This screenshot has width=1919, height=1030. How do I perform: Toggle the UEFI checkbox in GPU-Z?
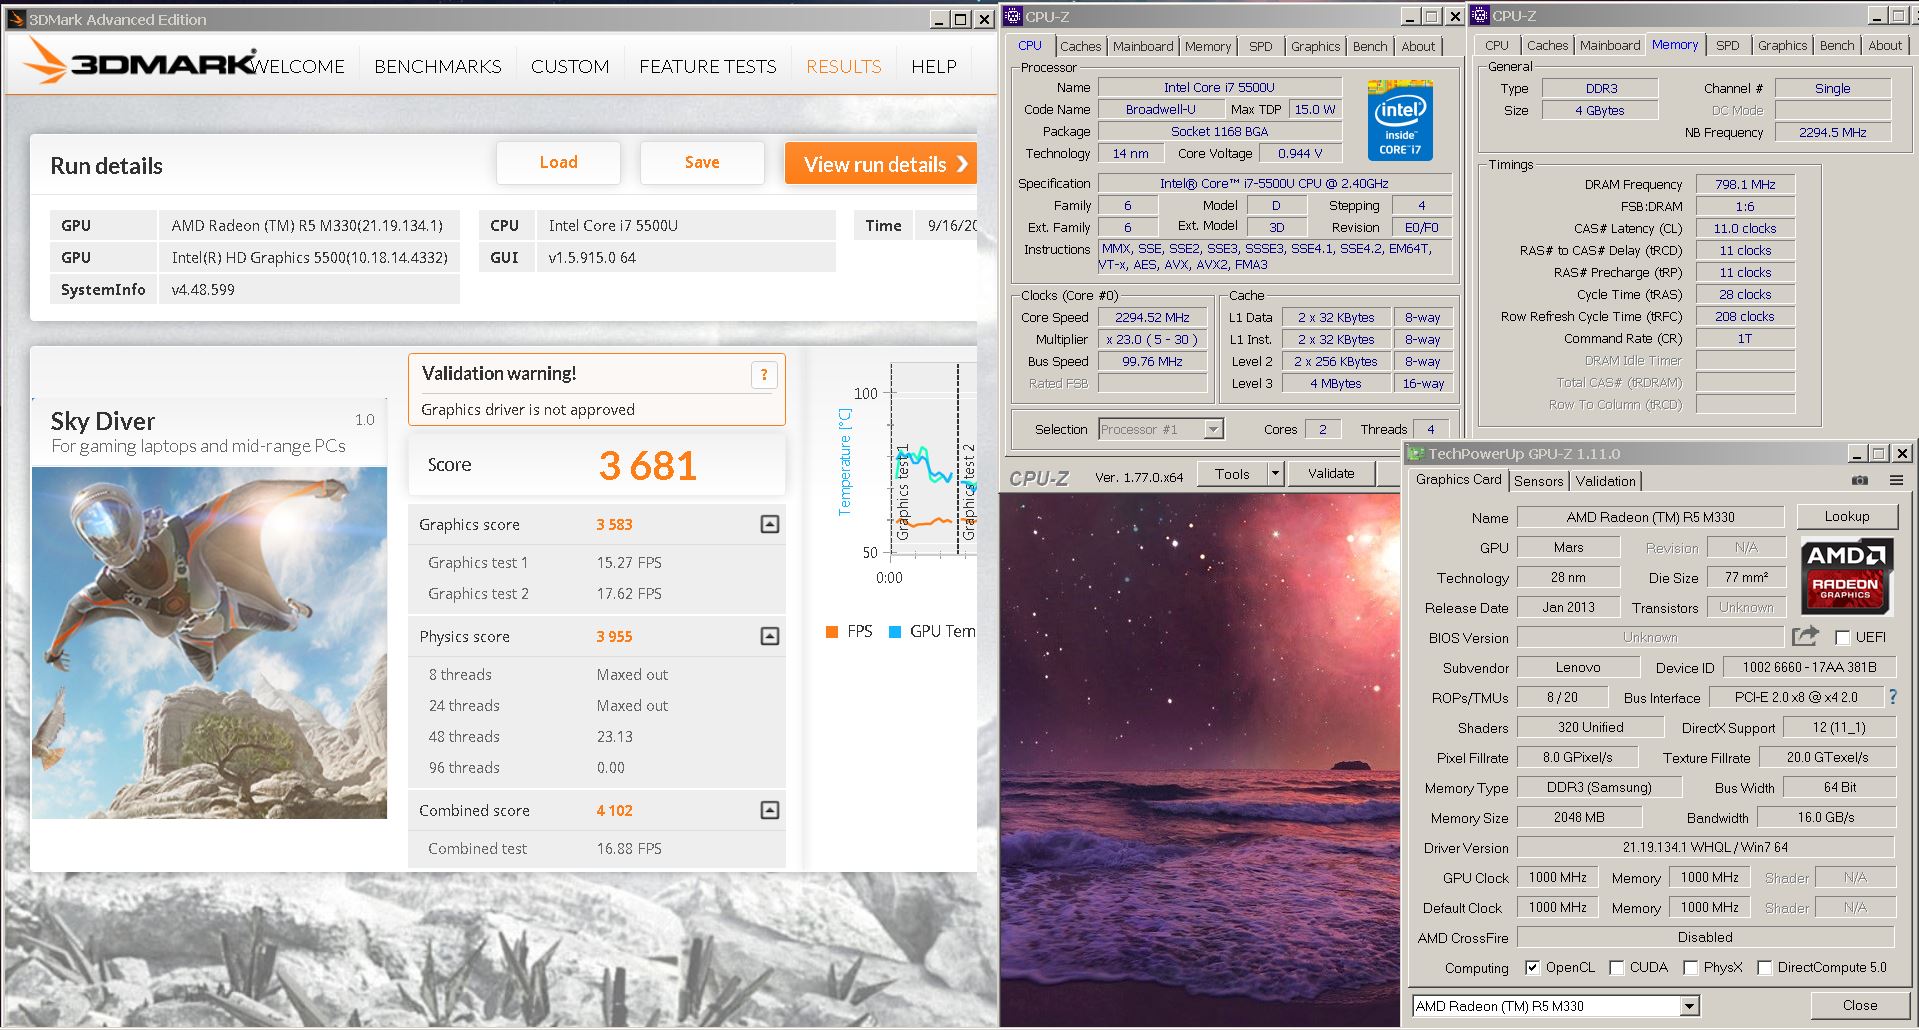1842,637
